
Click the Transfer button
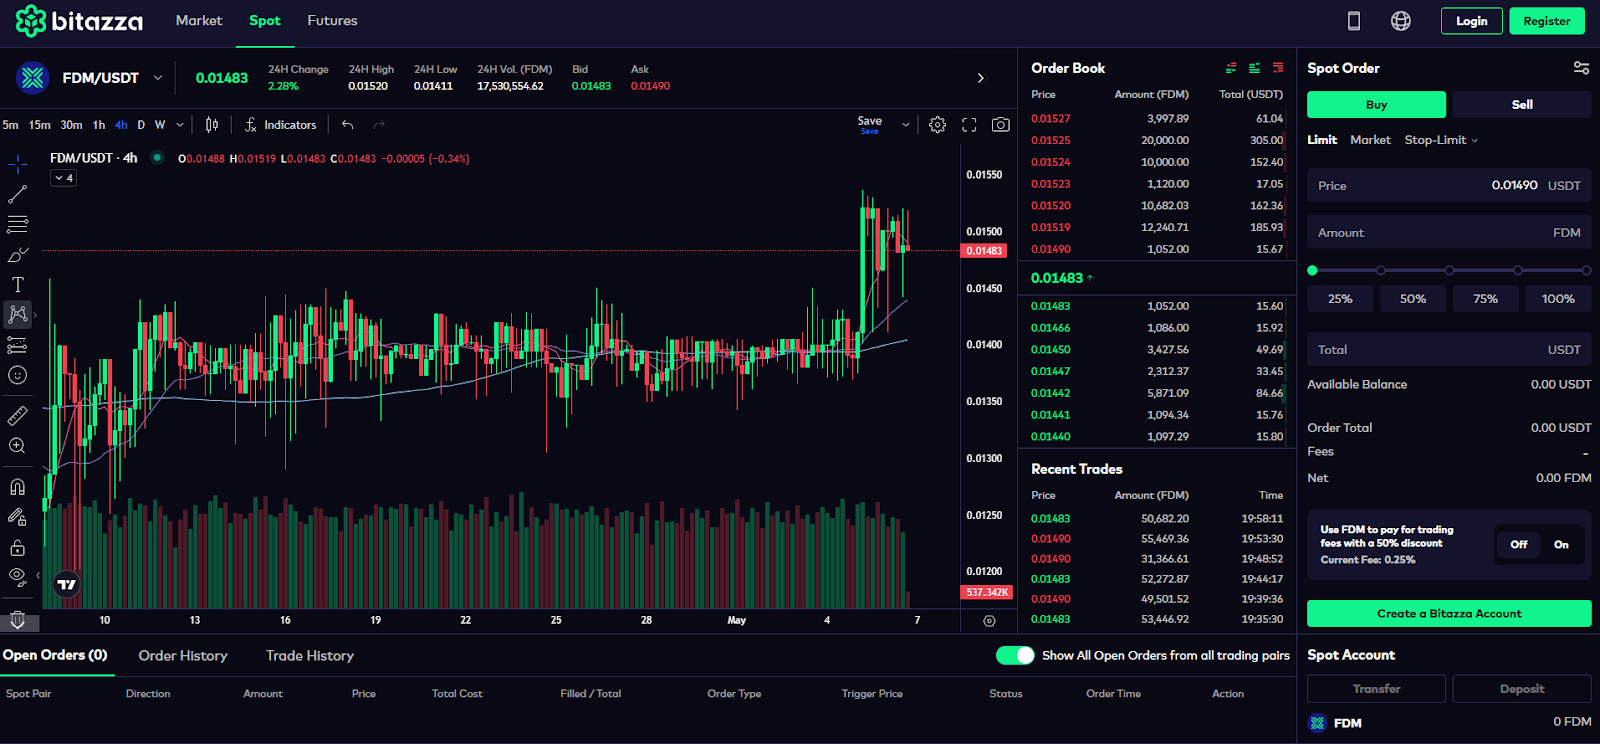1376,689
